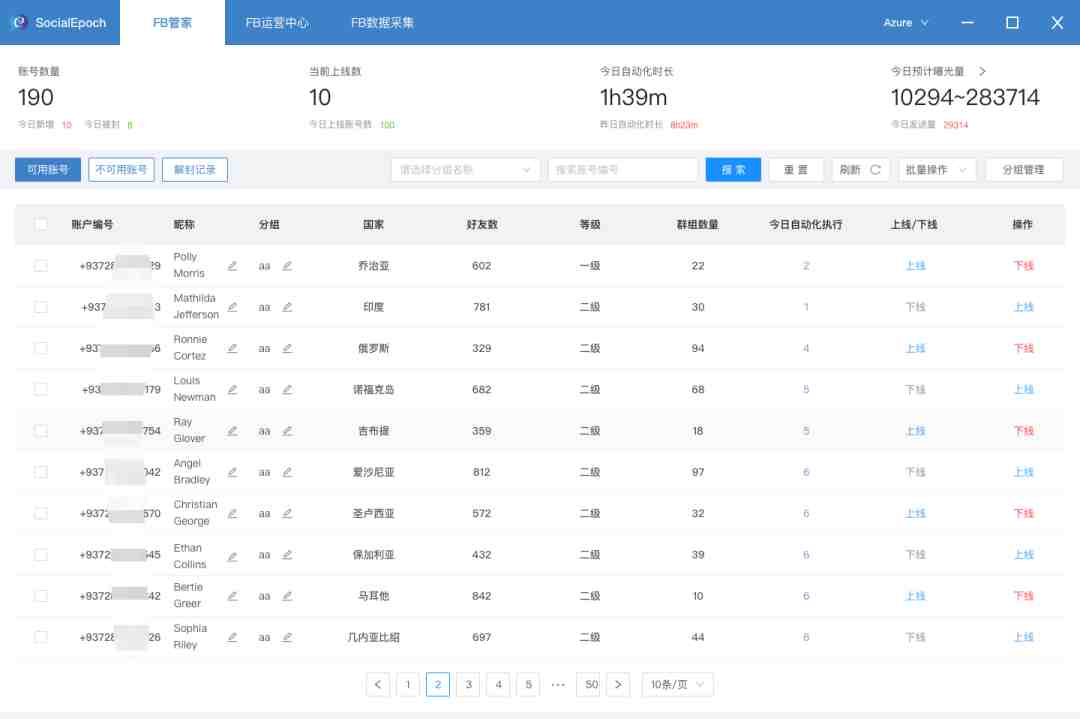The width and height of the screenshot is (1080, 719).
Task: Open the 分组管理 group management button
Action: tap(1024, 170)
